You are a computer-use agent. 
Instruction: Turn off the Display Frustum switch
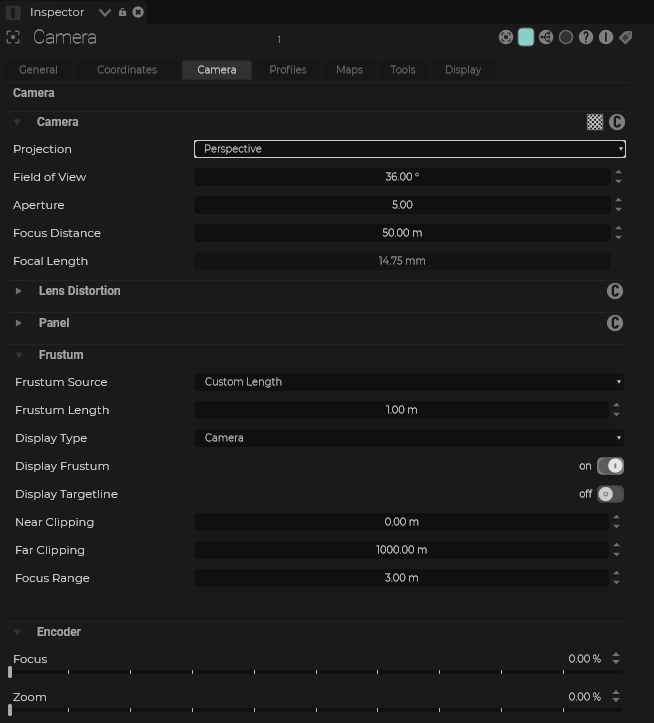[610, 466]
